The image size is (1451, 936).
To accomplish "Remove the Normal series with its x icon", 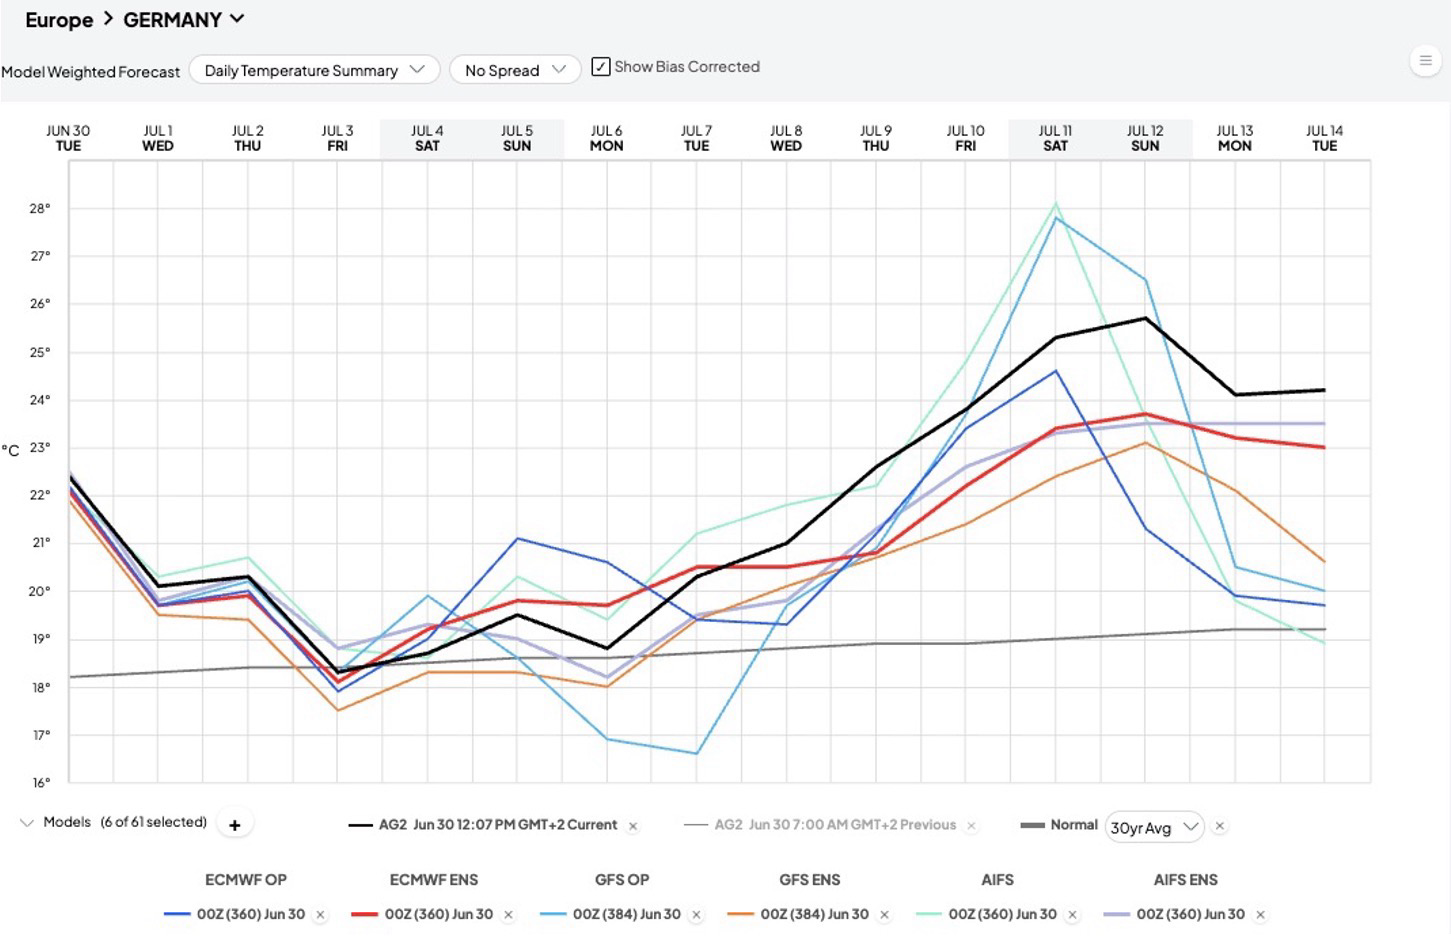I will click(x=1220, y=826).
